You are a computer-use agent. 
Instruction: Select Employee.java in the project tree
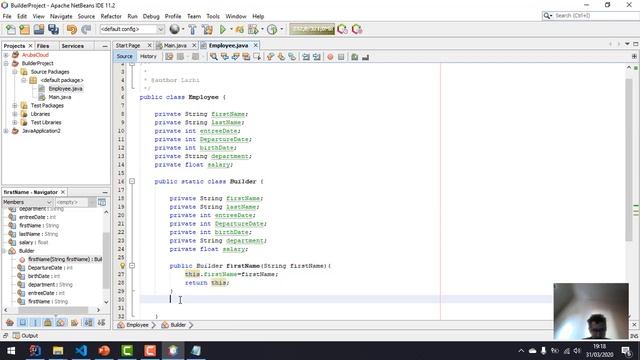[65, 89]
